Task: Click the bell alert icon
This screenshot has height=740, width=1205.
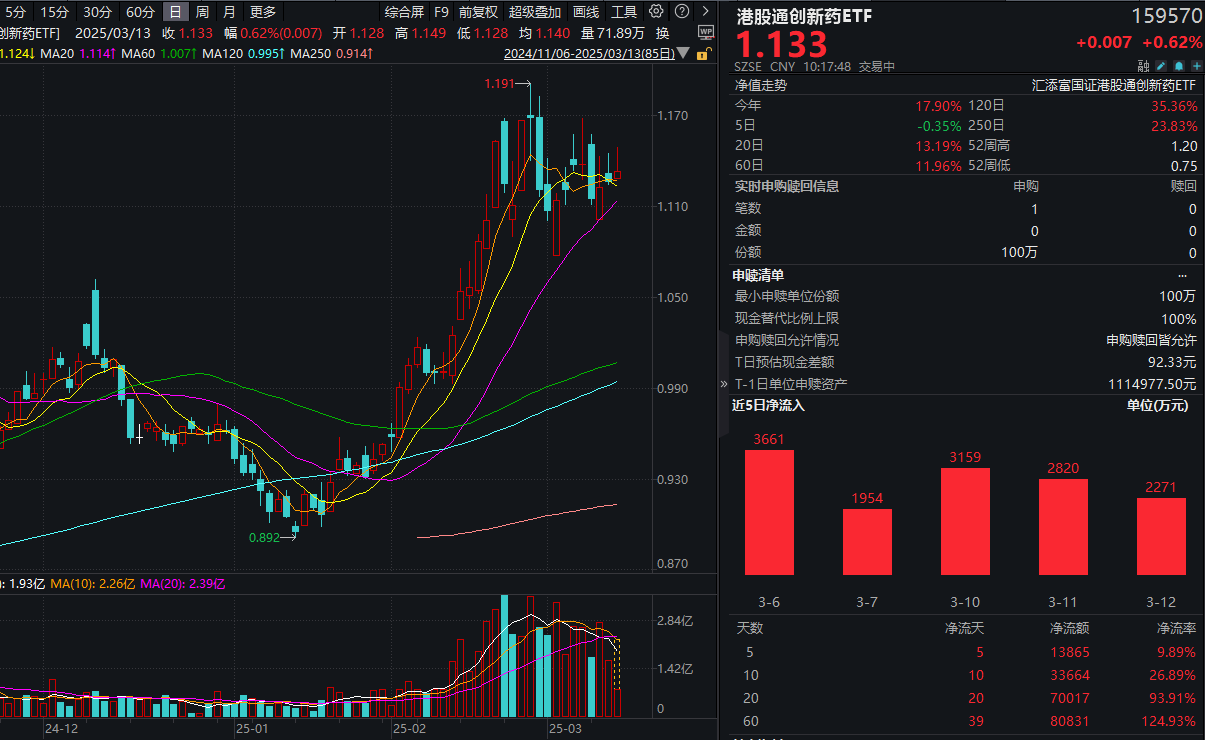Action: point(1177,67)
